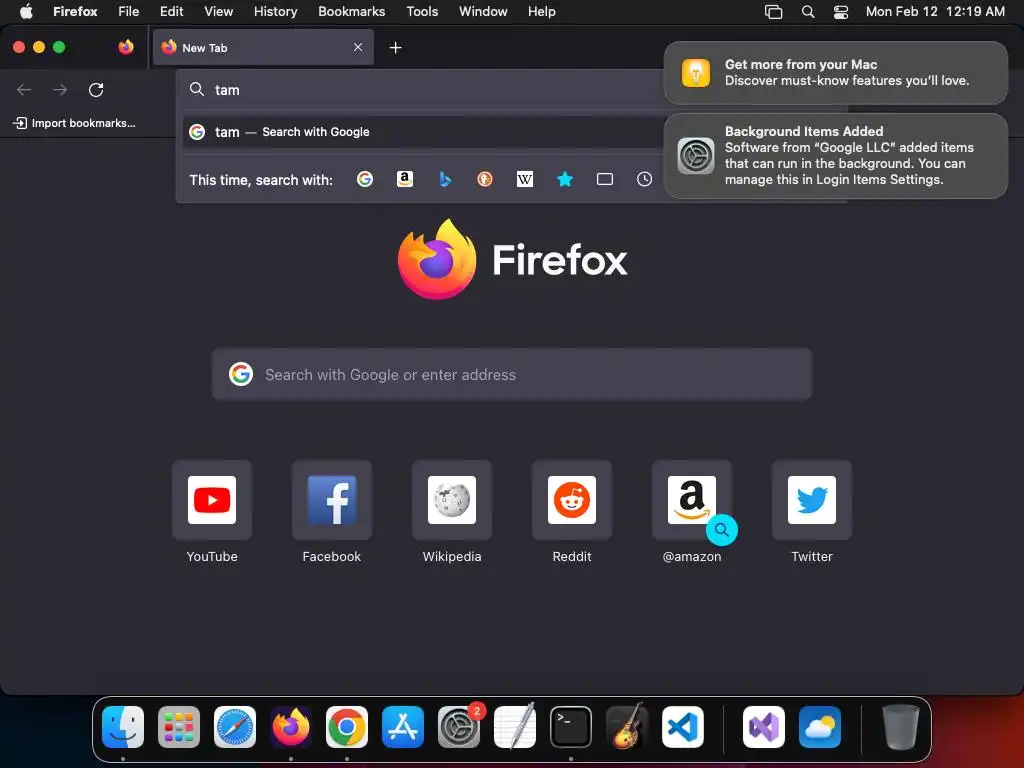Select 'tam — Search with Google' suggestion

423,132
